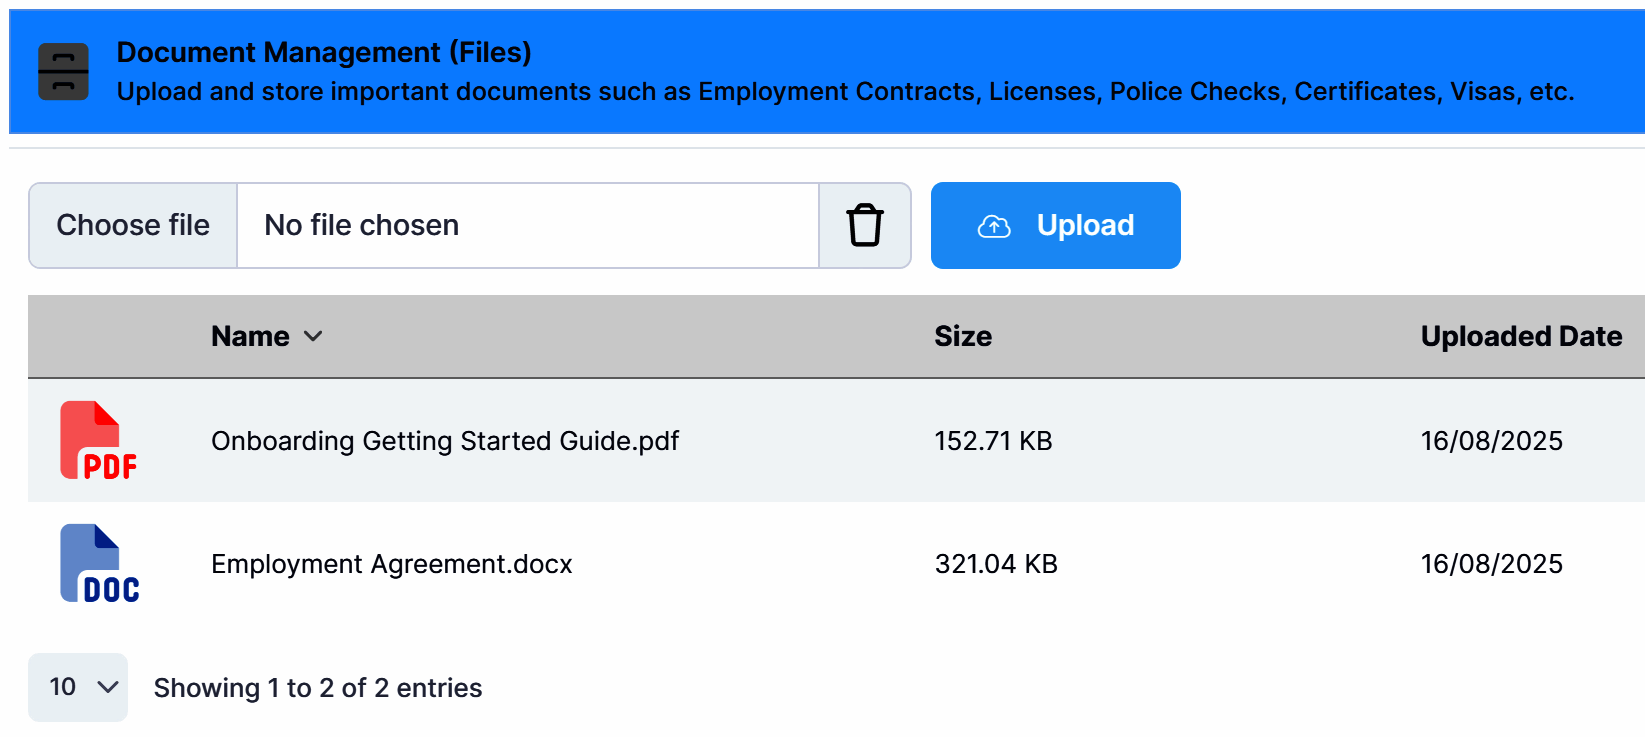The height and width of the screenshot is (737, 1645).
Task: Click the 'Showing 1 to 2' entries text
Action: (317, 688)
